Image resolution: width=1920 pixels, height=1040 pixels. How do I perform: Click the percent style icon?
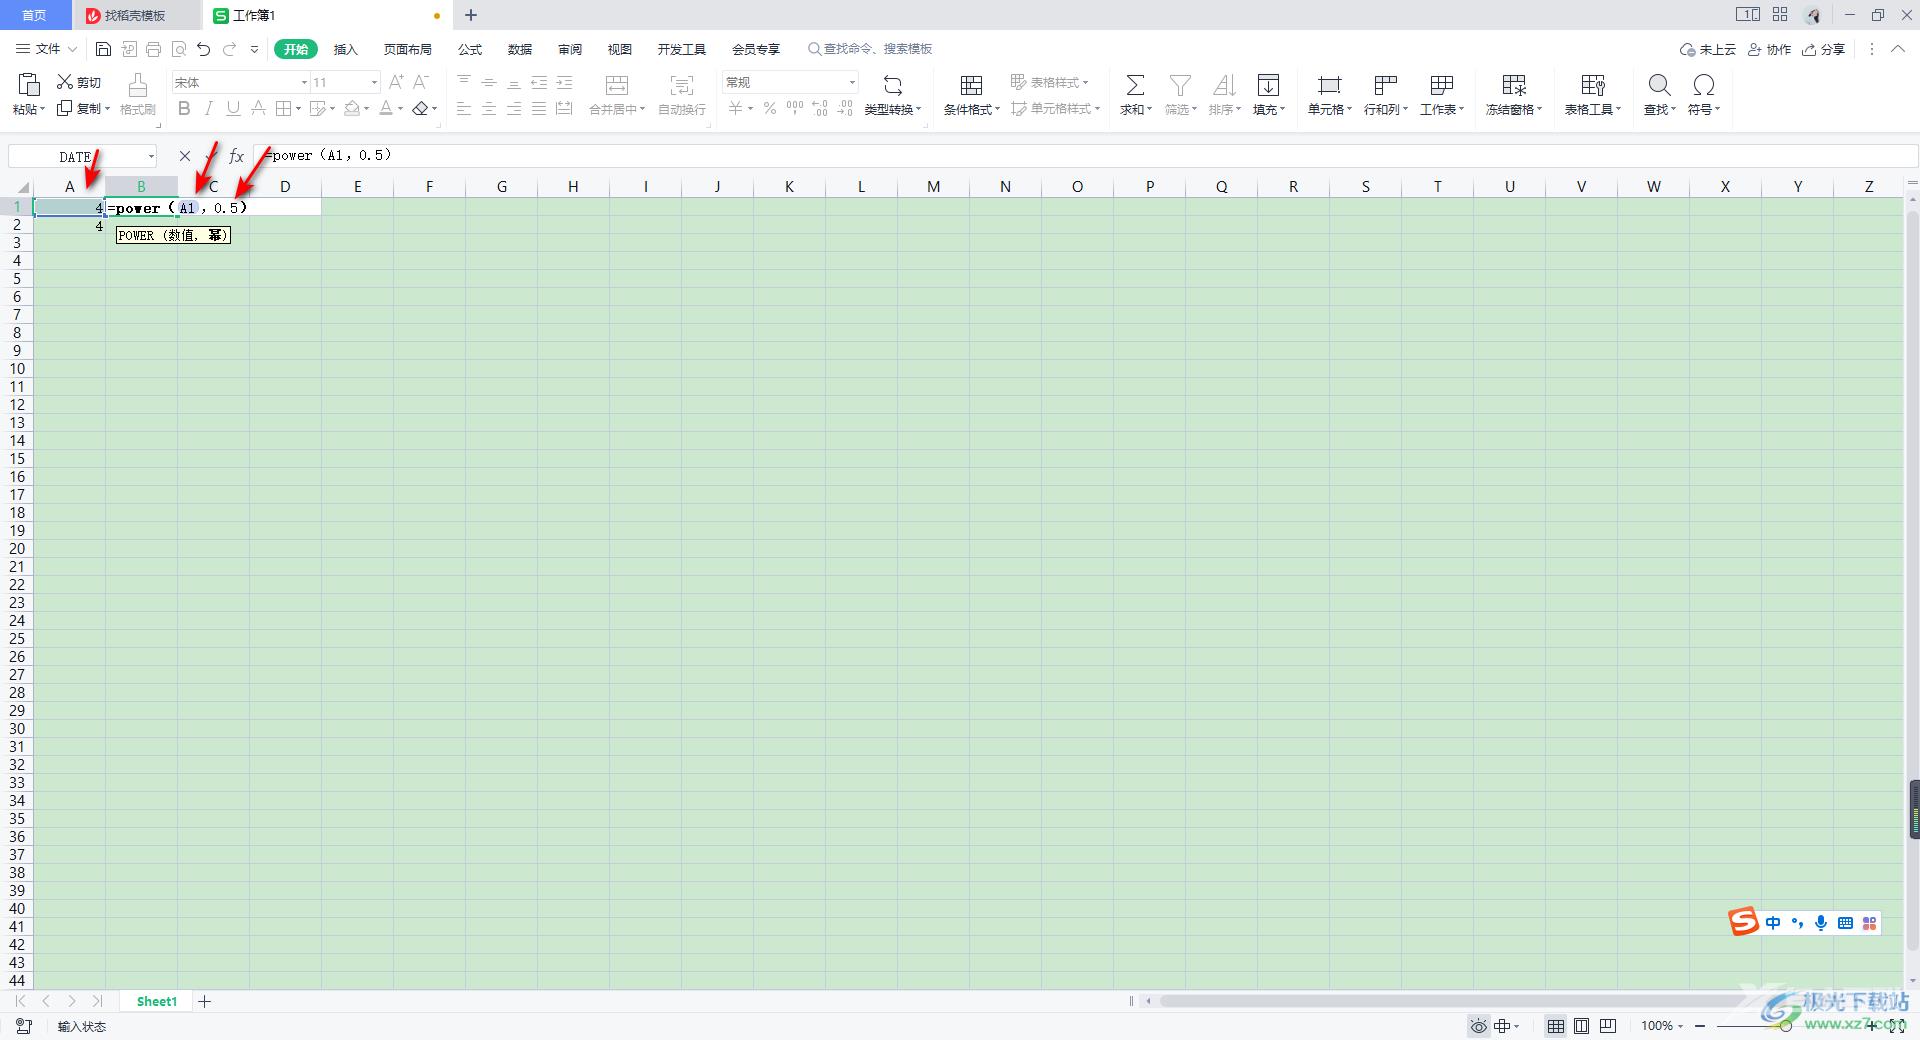point(770,108)
